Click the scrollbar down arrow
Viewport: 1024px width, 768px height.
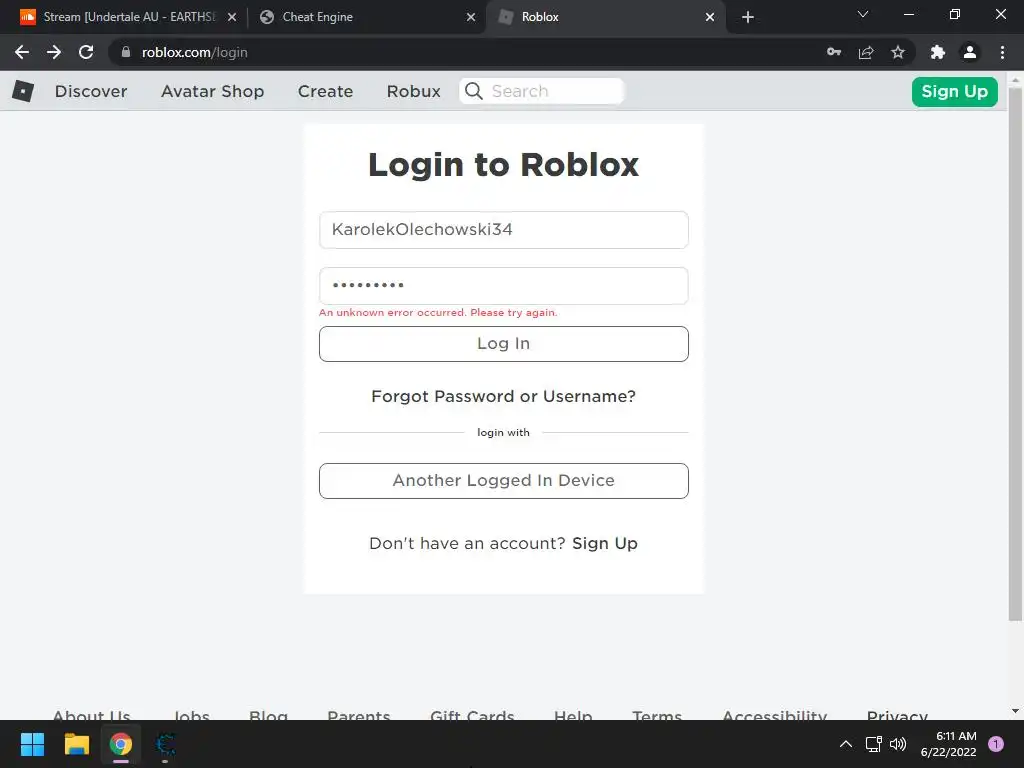coord(1015,711)
